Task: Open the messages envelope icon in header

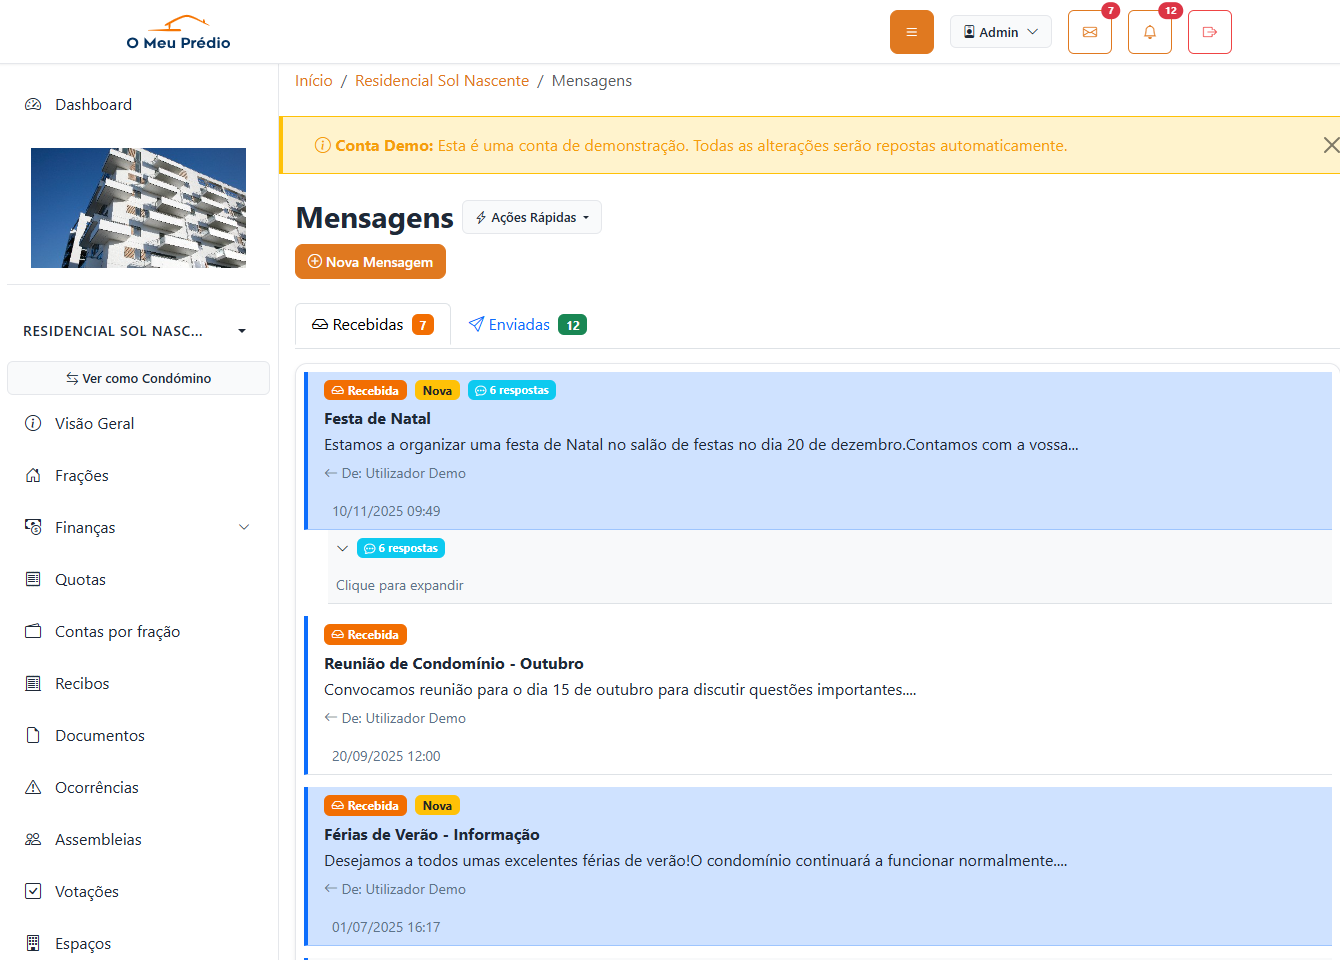Action: pos(1089,32)
